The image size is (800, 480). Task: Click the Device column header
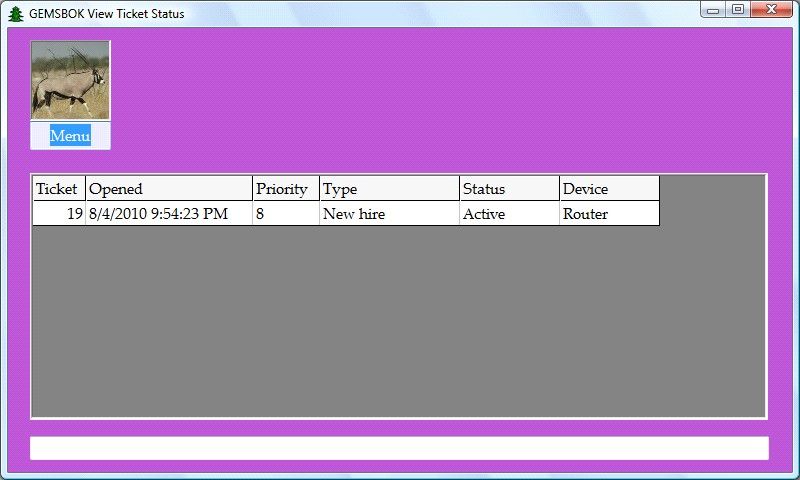[608, 189]
